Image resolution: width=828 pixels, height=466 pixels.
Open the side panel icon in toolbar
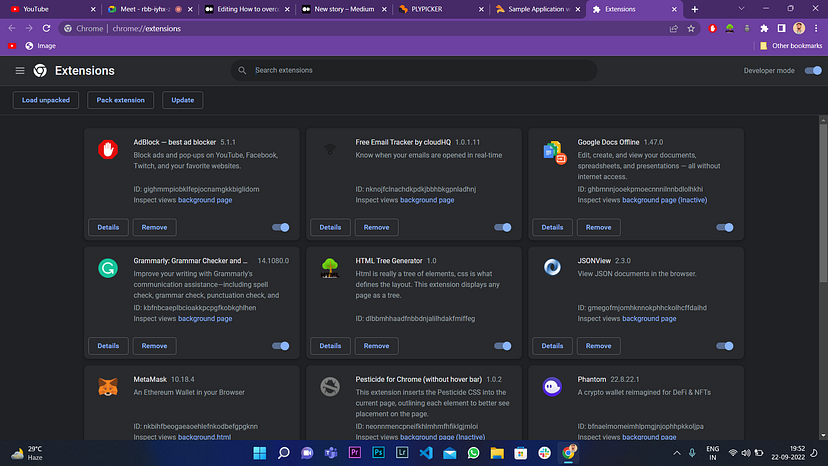(782, 29)
